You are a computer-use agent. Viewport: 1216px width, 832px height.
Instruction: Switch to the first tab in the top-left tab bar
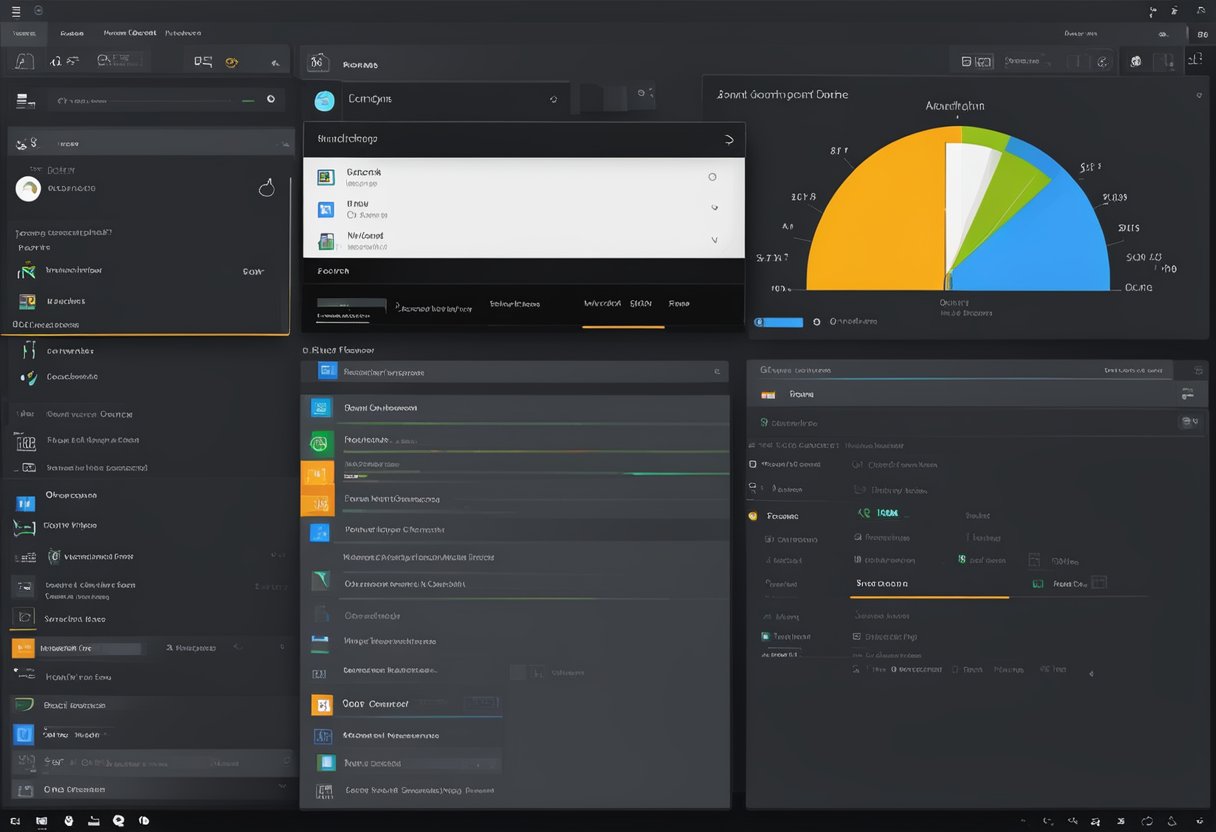23,33
